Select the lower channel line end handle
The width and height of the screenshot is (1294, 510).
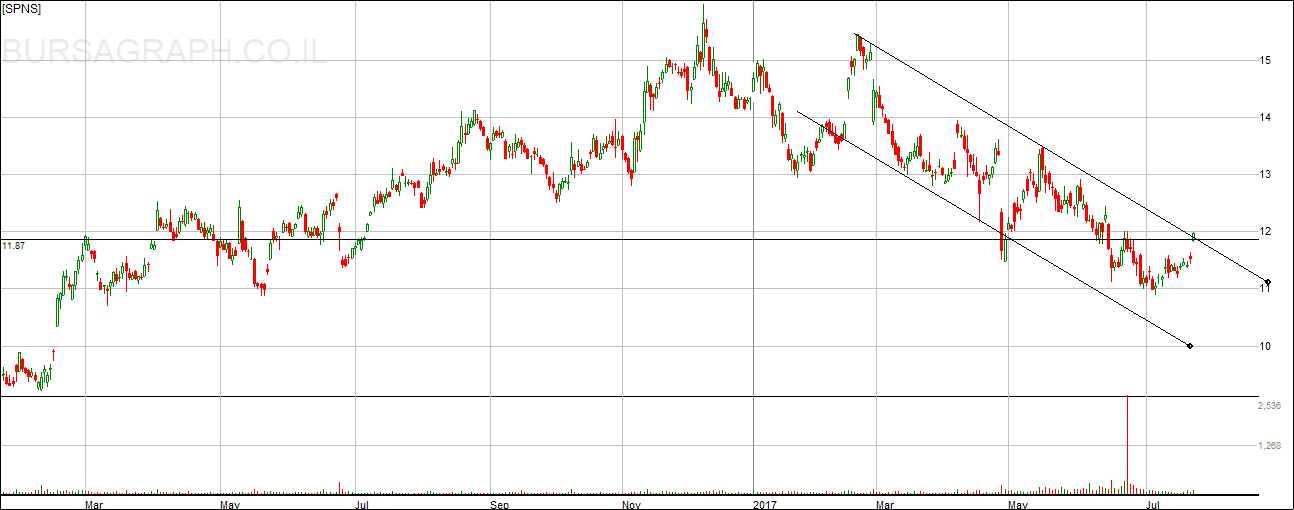coord(1189,346)
